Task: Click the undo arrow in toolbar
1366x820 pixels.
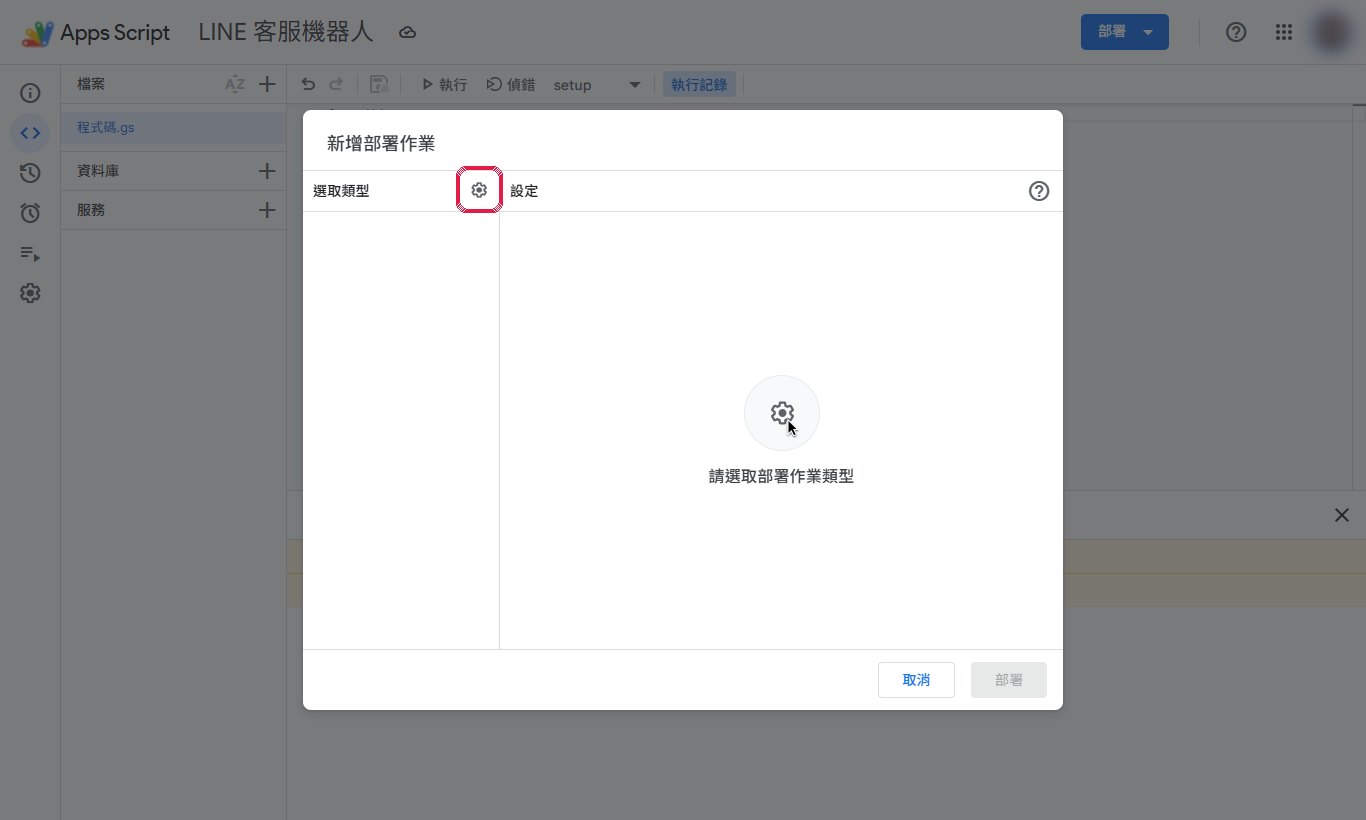Action: (x=308, y=85)
